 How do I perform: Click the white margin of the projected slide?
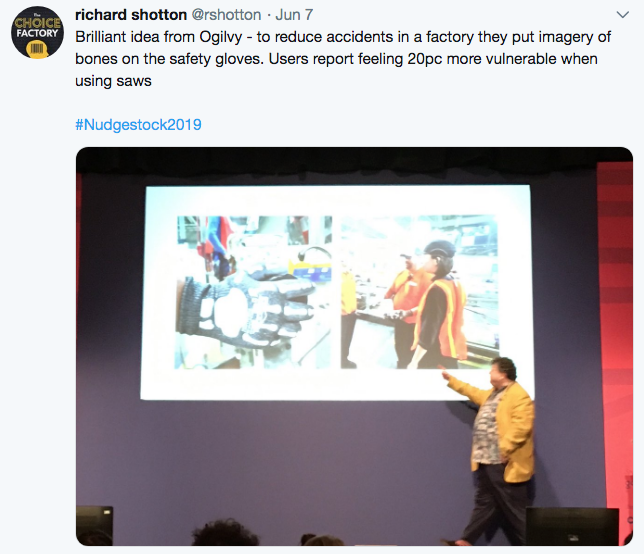[x=337, y=384]
